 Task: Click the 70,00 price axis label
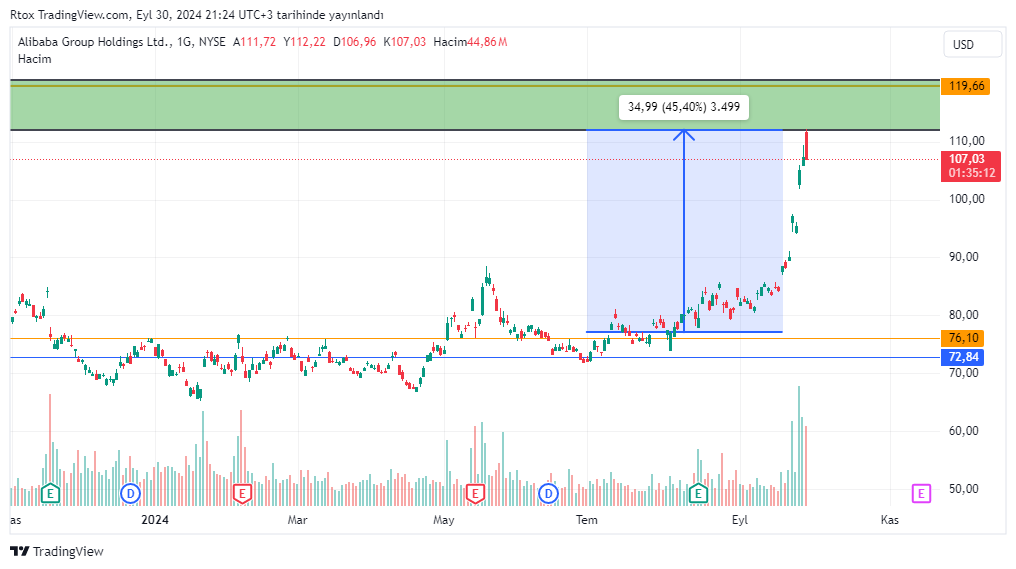pos(964,373)
